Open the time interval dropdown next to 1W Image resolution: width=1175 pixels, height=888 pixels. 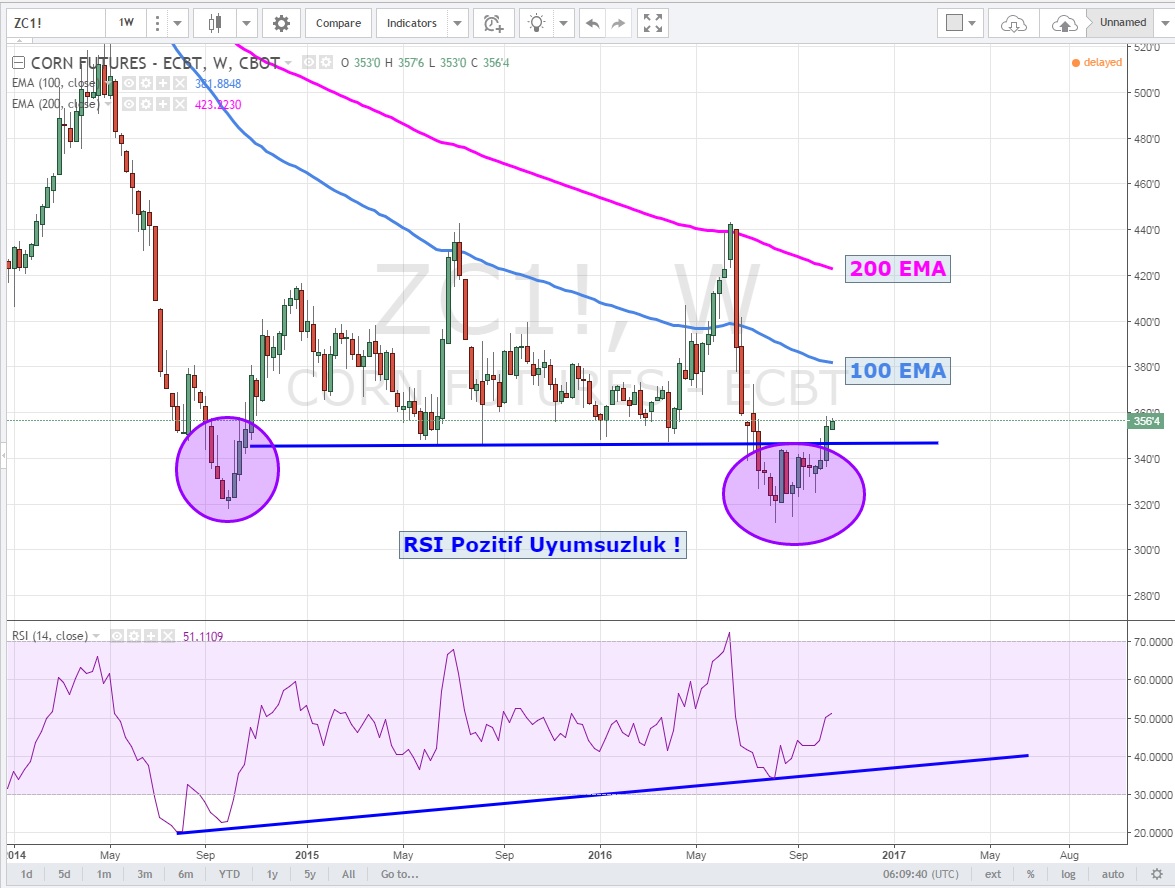click(178, 23)
